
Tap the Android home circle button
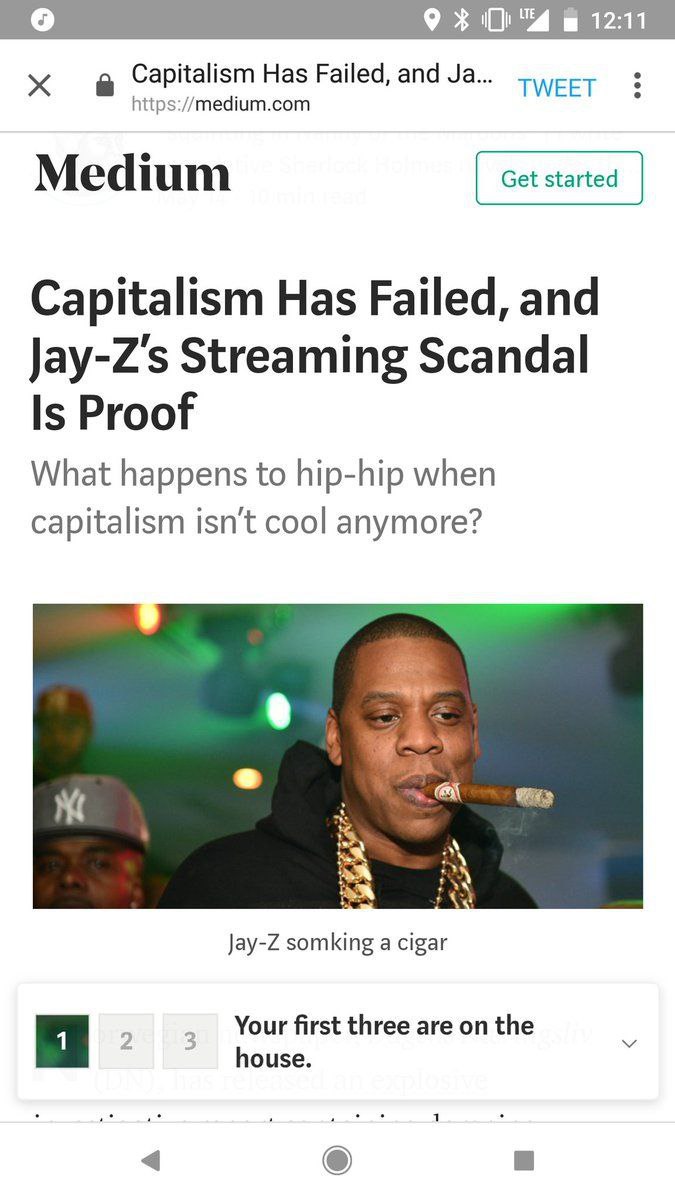337,1160
